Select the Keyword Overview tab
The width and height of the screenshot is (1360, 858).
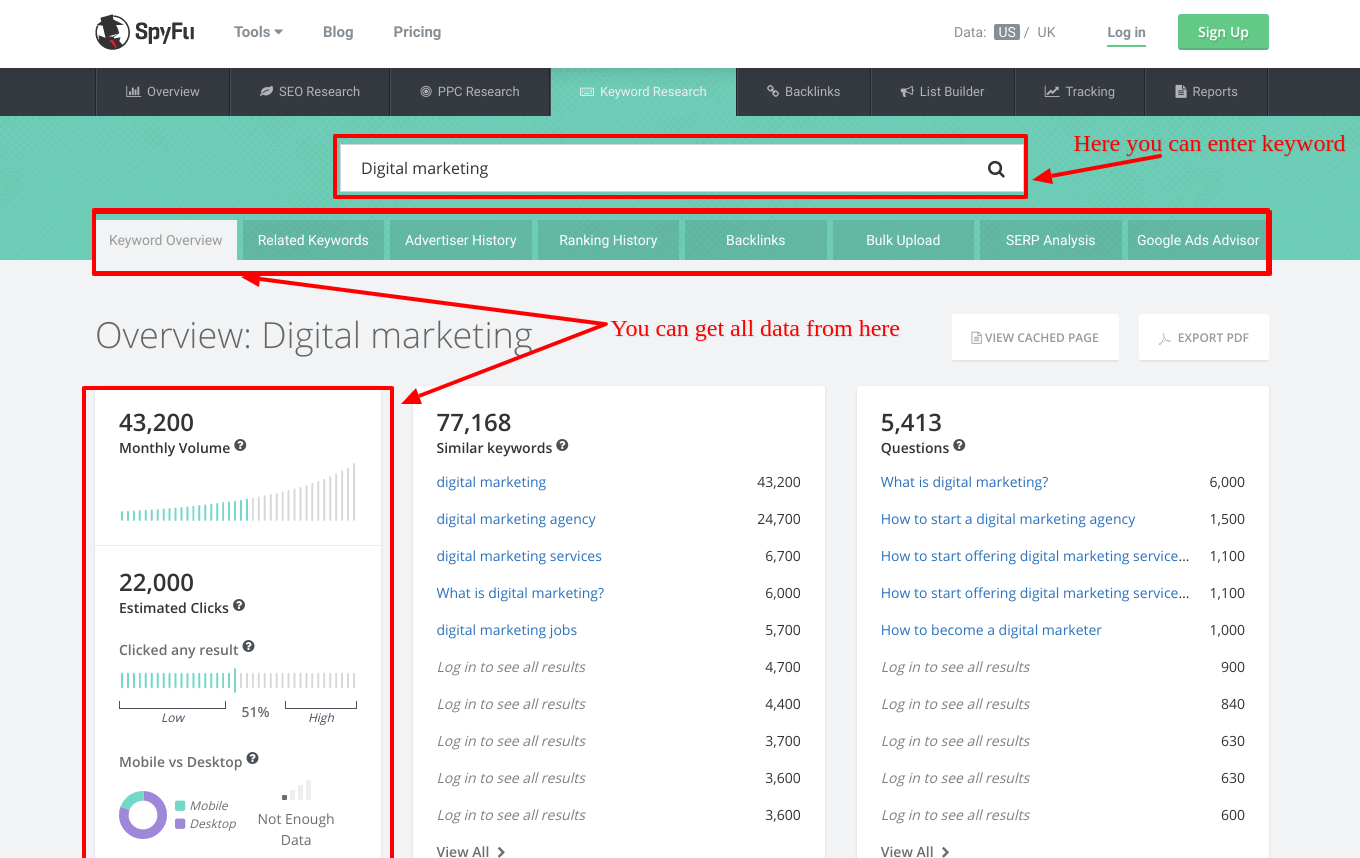tap(166, 240)
